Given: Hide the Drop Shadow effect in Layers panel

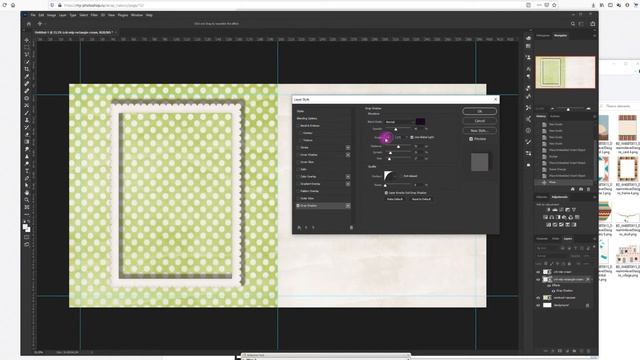Looking at the screenshot, I should point(554,291).
